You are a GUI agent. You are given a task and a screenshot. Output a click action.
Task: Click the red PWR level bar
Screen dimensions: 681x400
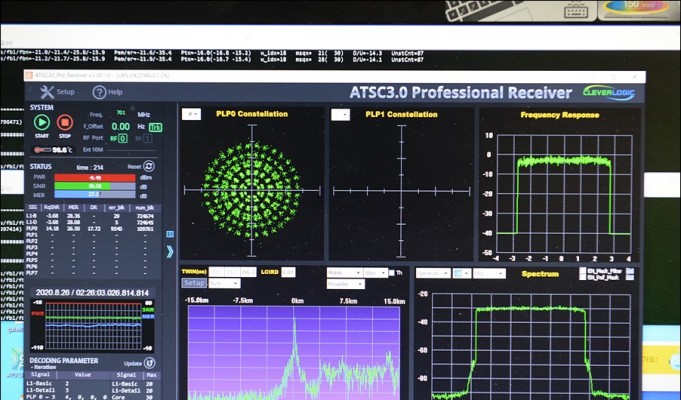95,178
